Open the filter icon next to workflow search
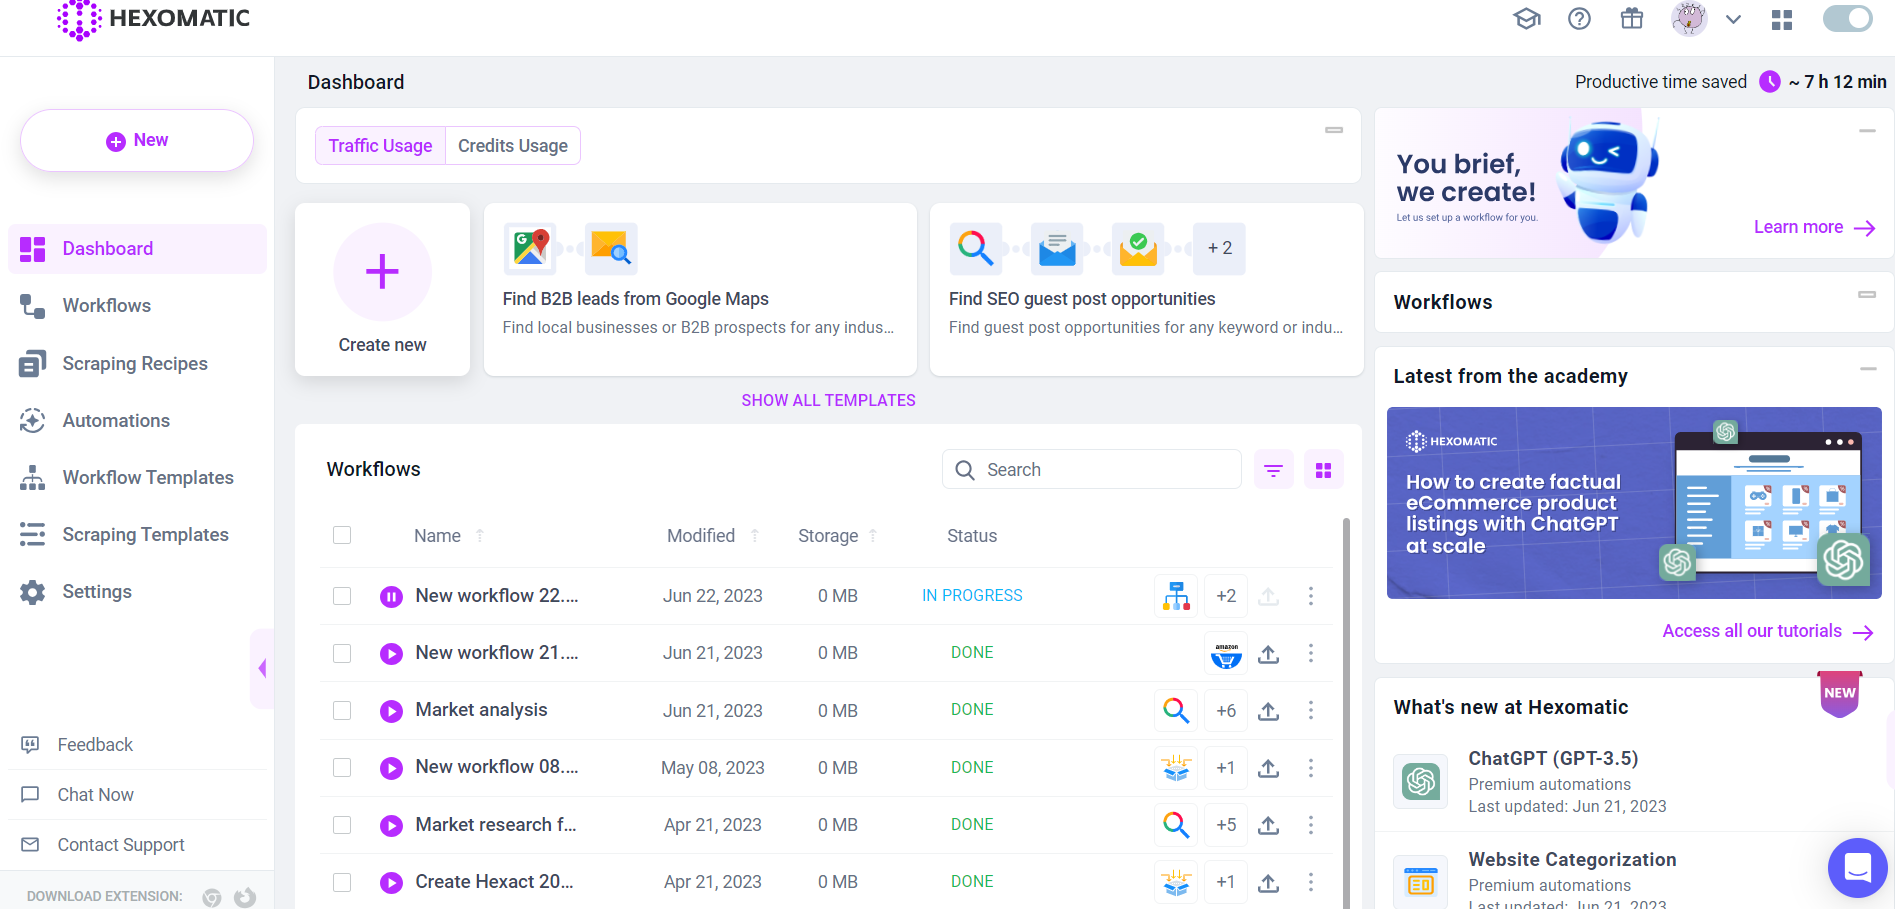This screenshot has height=909, width=1895. coord(1273,469)
